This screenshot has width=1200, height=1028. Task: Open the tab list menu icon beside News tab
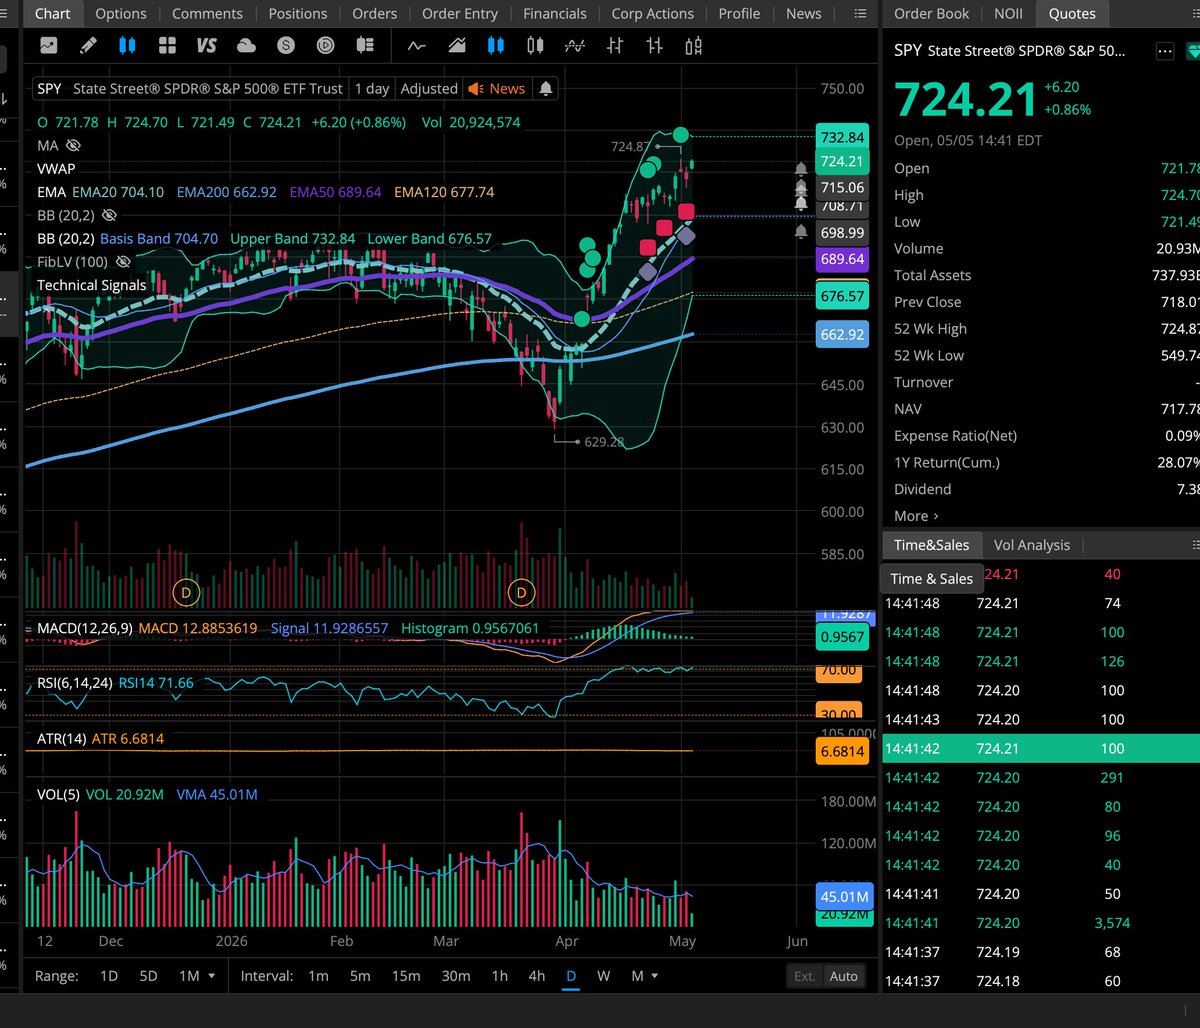pos(860,14)
